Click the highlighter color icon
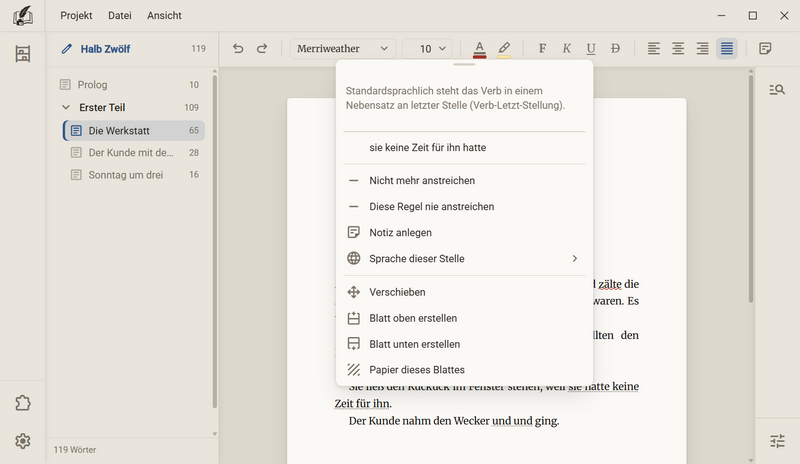The image size is (800, 464). pos(504,49)
